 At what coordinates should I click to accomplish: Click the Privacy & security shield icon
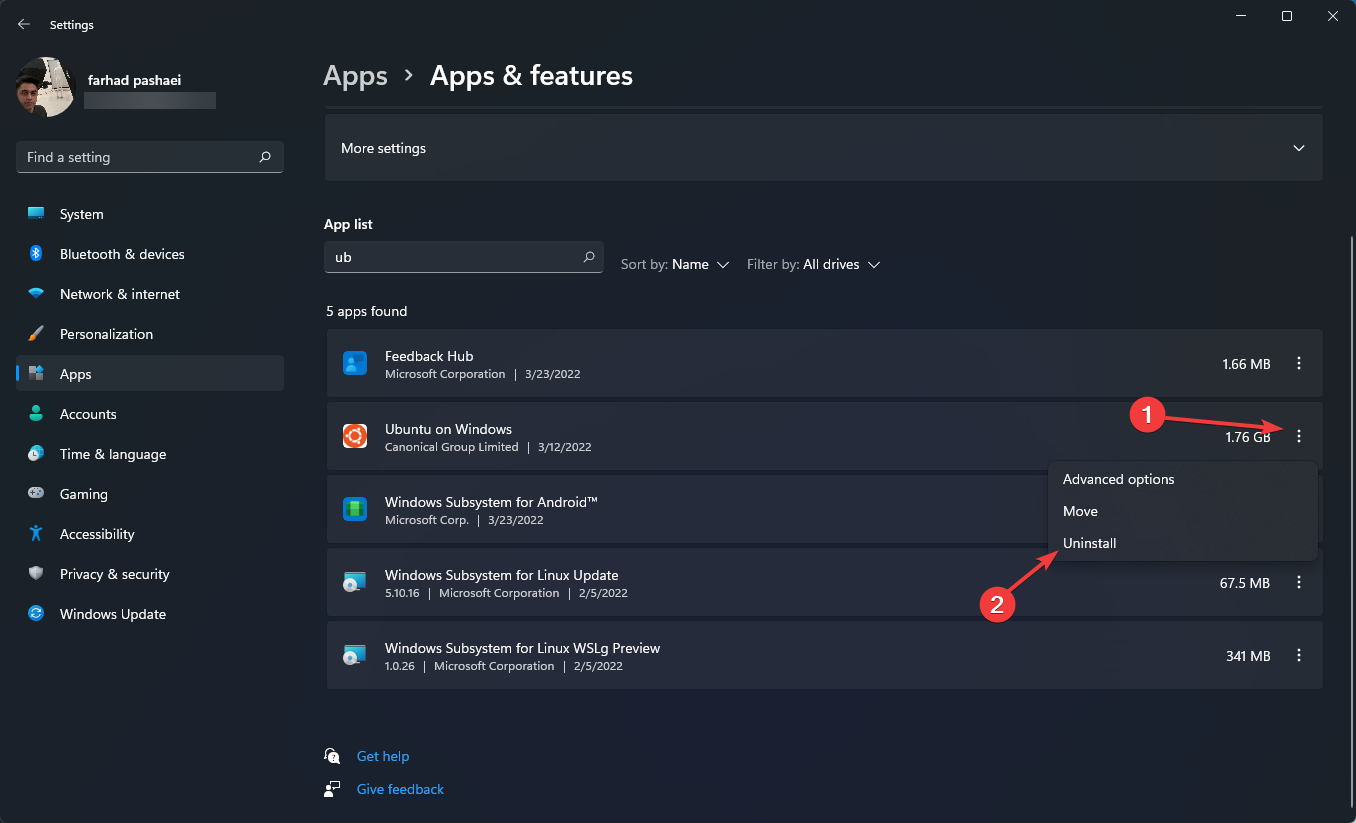(x=35, y=573)
